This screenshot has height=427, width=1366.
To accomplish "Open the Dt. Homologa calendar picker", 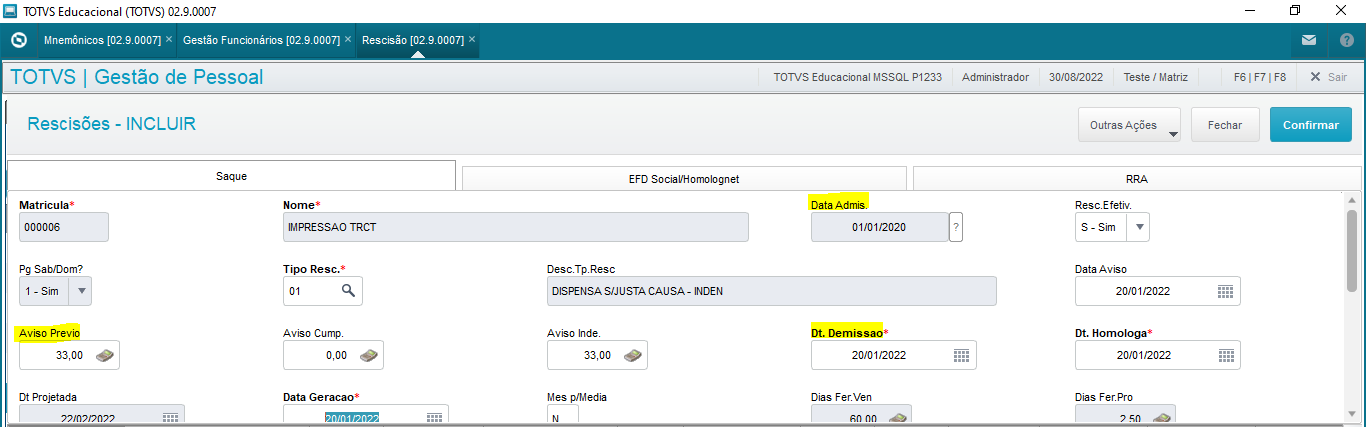I will pyautogui.click(x=1225, y=355).
